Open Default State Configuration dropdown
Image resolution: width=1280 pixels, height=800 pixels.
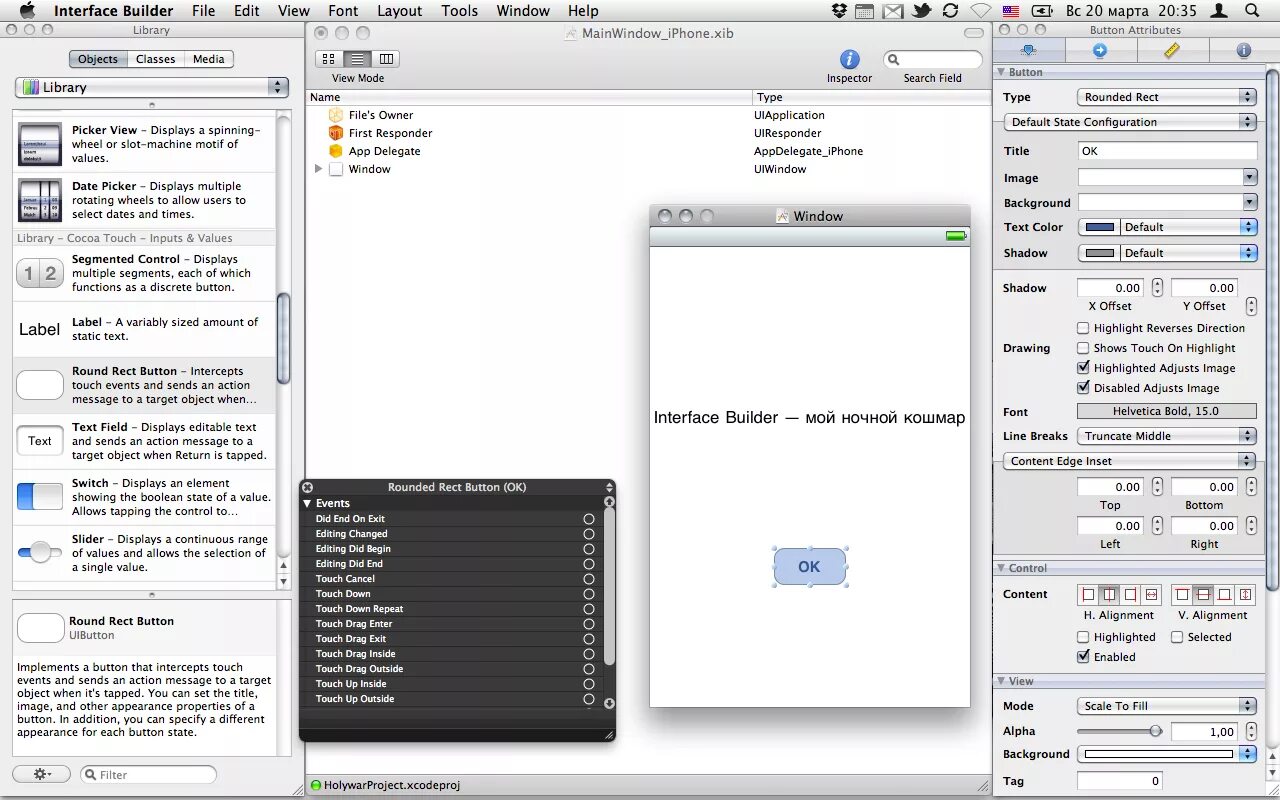tap(1130, 122)
